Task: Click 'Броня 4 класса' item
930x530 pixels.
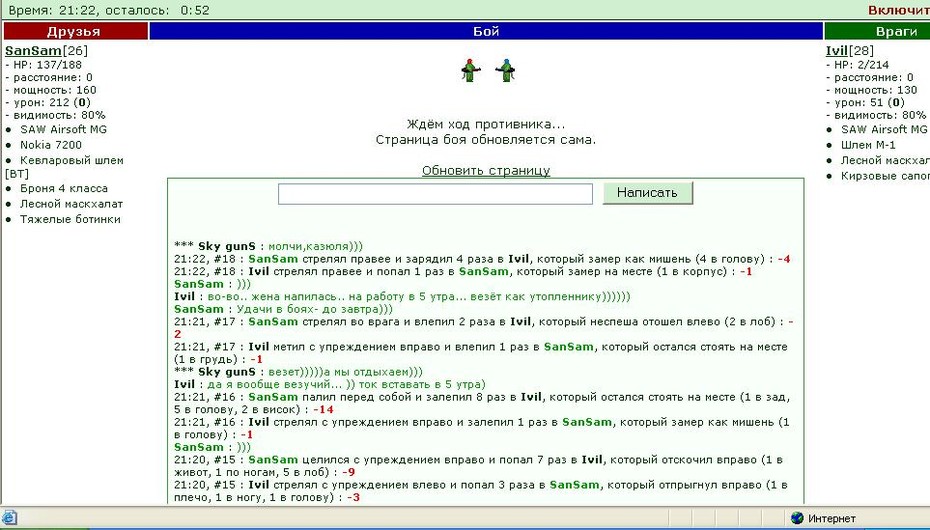Action: click(64, 189)
